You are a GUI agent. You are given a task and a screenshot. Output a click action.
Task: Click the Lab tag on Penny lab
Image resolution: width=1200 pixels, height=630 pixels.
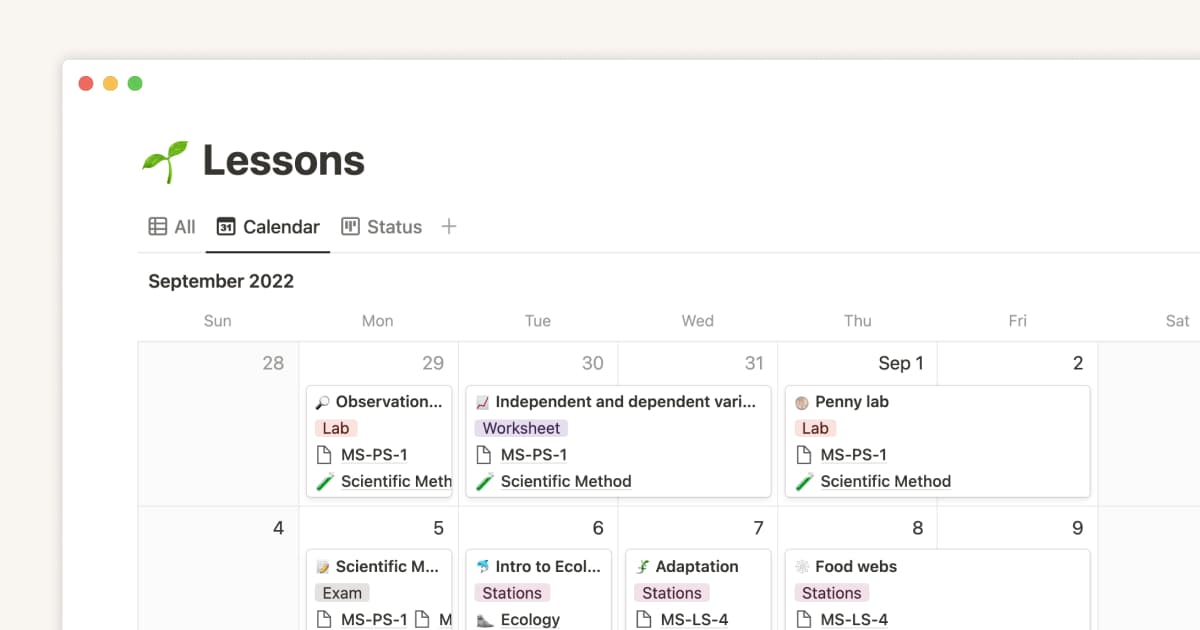(815, 428)
